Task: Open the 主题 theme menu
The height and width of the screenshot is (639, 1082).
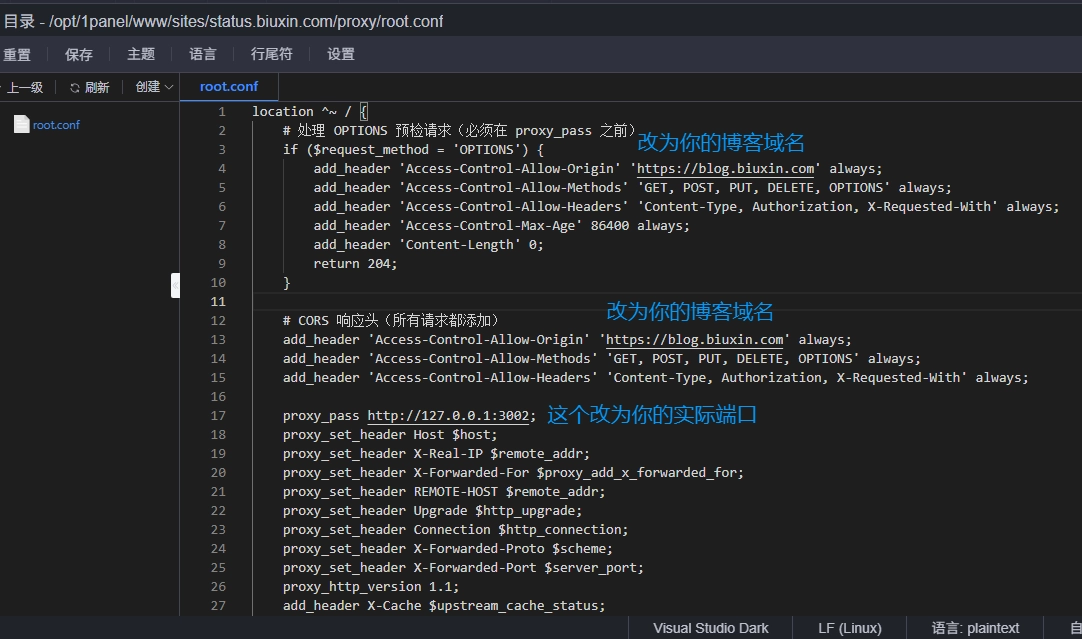Action: point(141,54)
